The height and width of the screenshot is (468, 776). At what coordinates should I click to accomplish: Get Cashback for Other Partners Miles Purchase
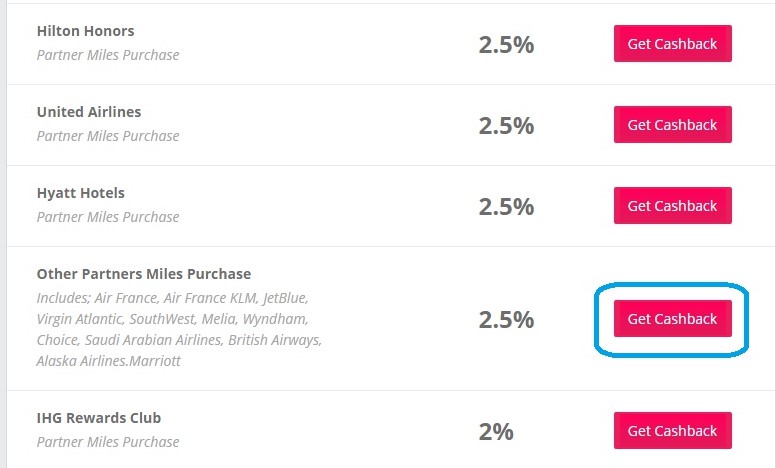[672, 319]
